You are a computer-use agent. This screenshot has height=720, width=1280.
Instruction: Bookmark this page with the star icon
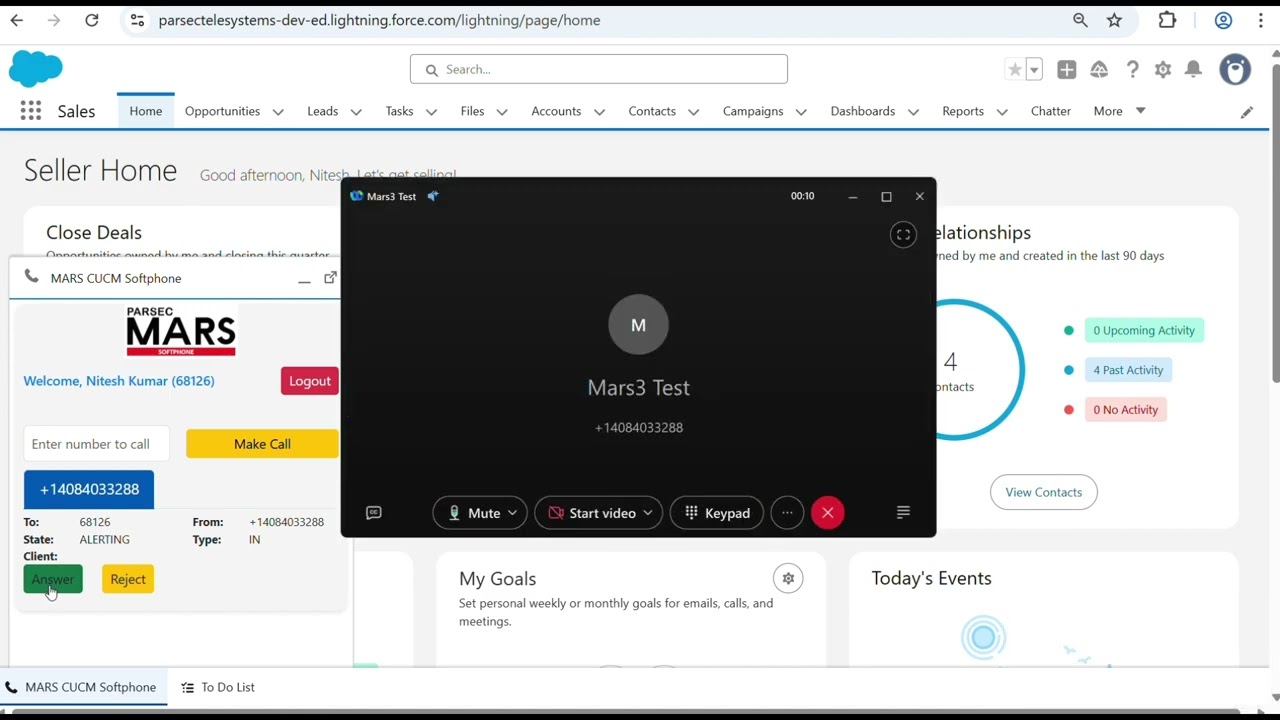point(1115,20)
